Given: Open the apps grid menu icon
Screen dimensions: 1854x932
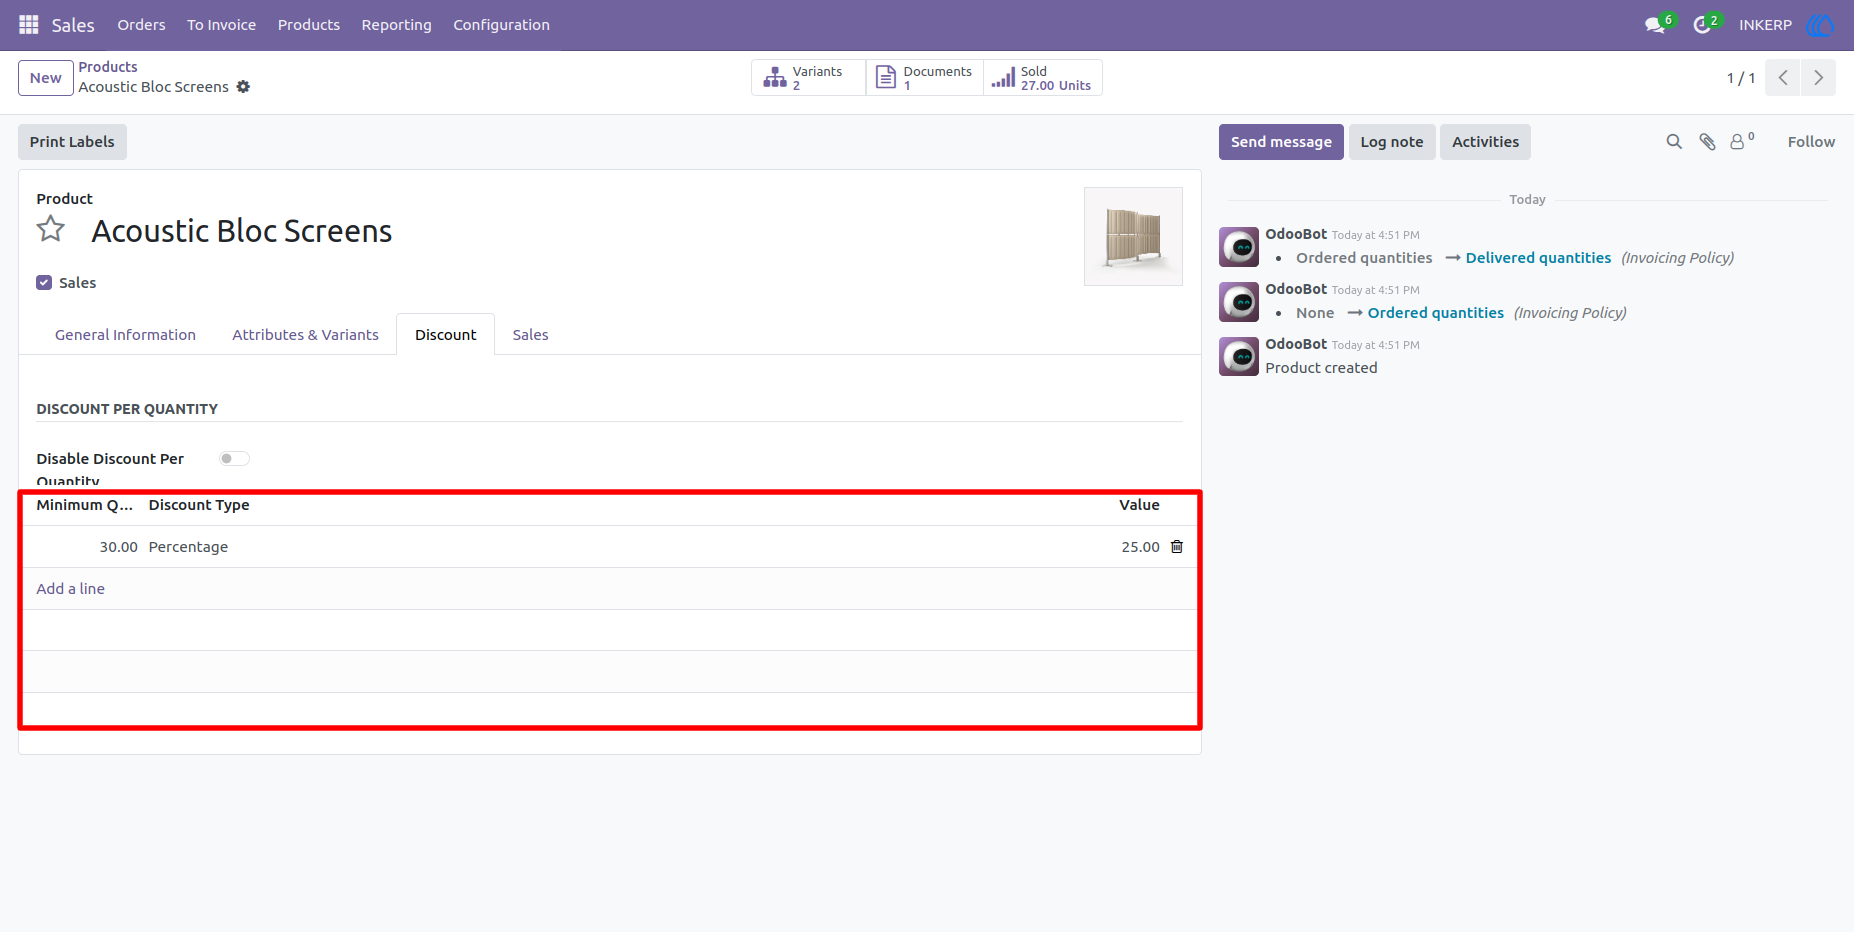Looking at the screenshot, I should pyautogui.click(x=29, y=24).
